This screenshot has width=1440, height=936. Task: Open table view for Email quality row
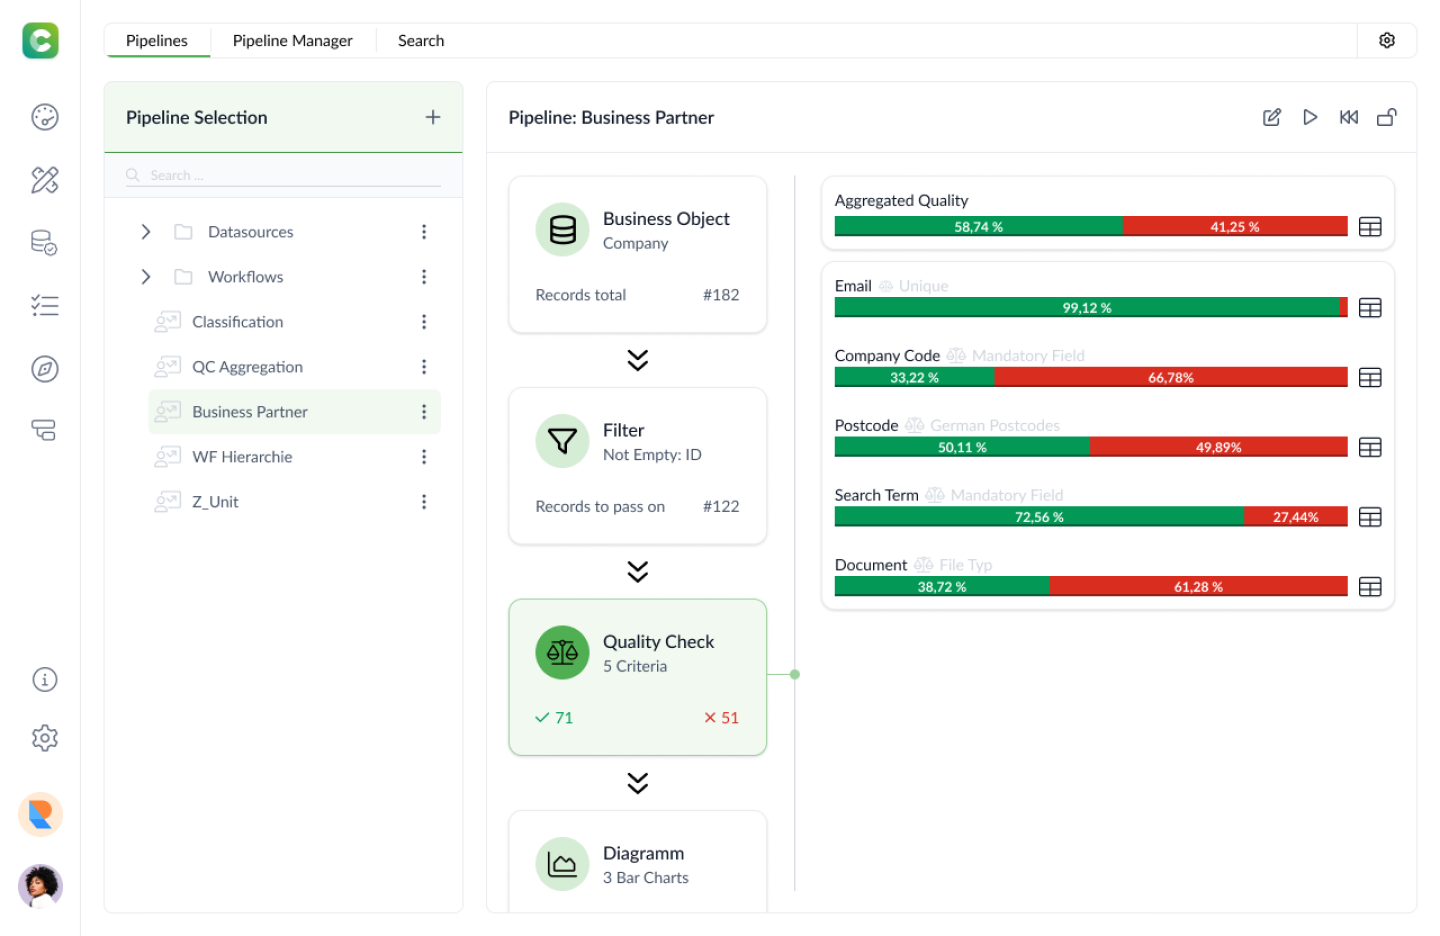pos(1370,308)
